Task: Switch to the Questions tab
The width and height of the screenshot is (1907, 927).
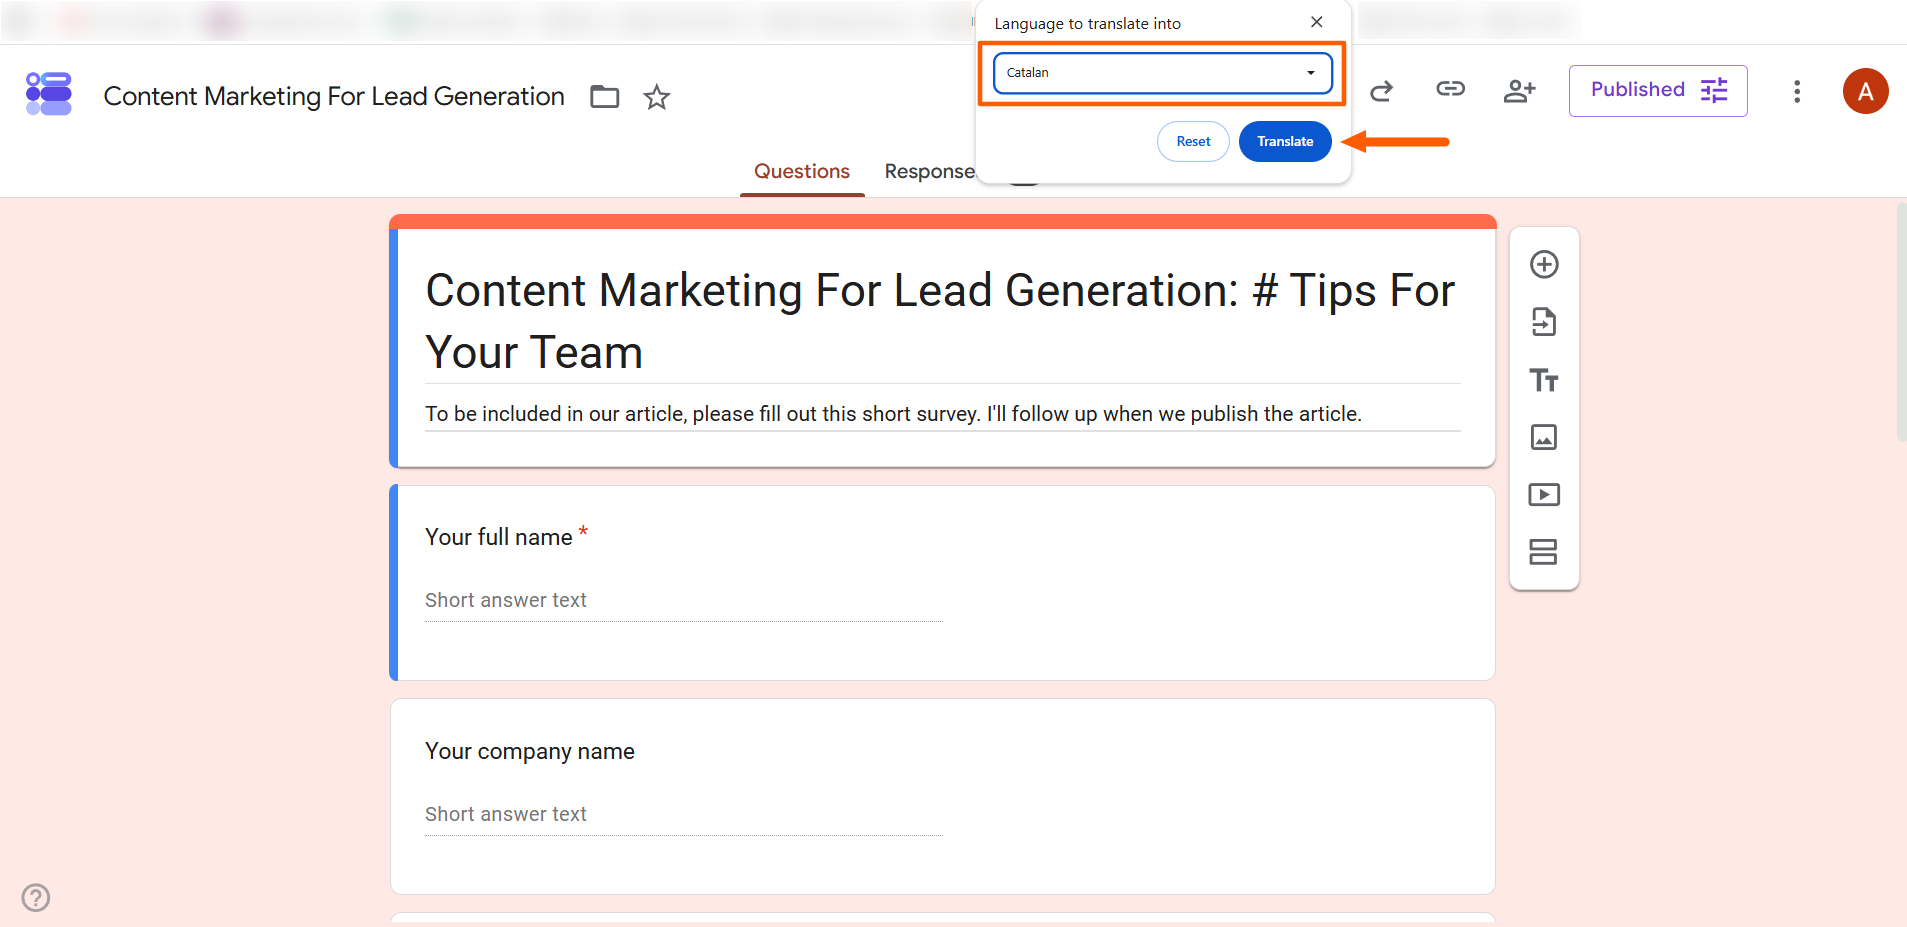Action: pyautogui.click(x=802, y=171)
